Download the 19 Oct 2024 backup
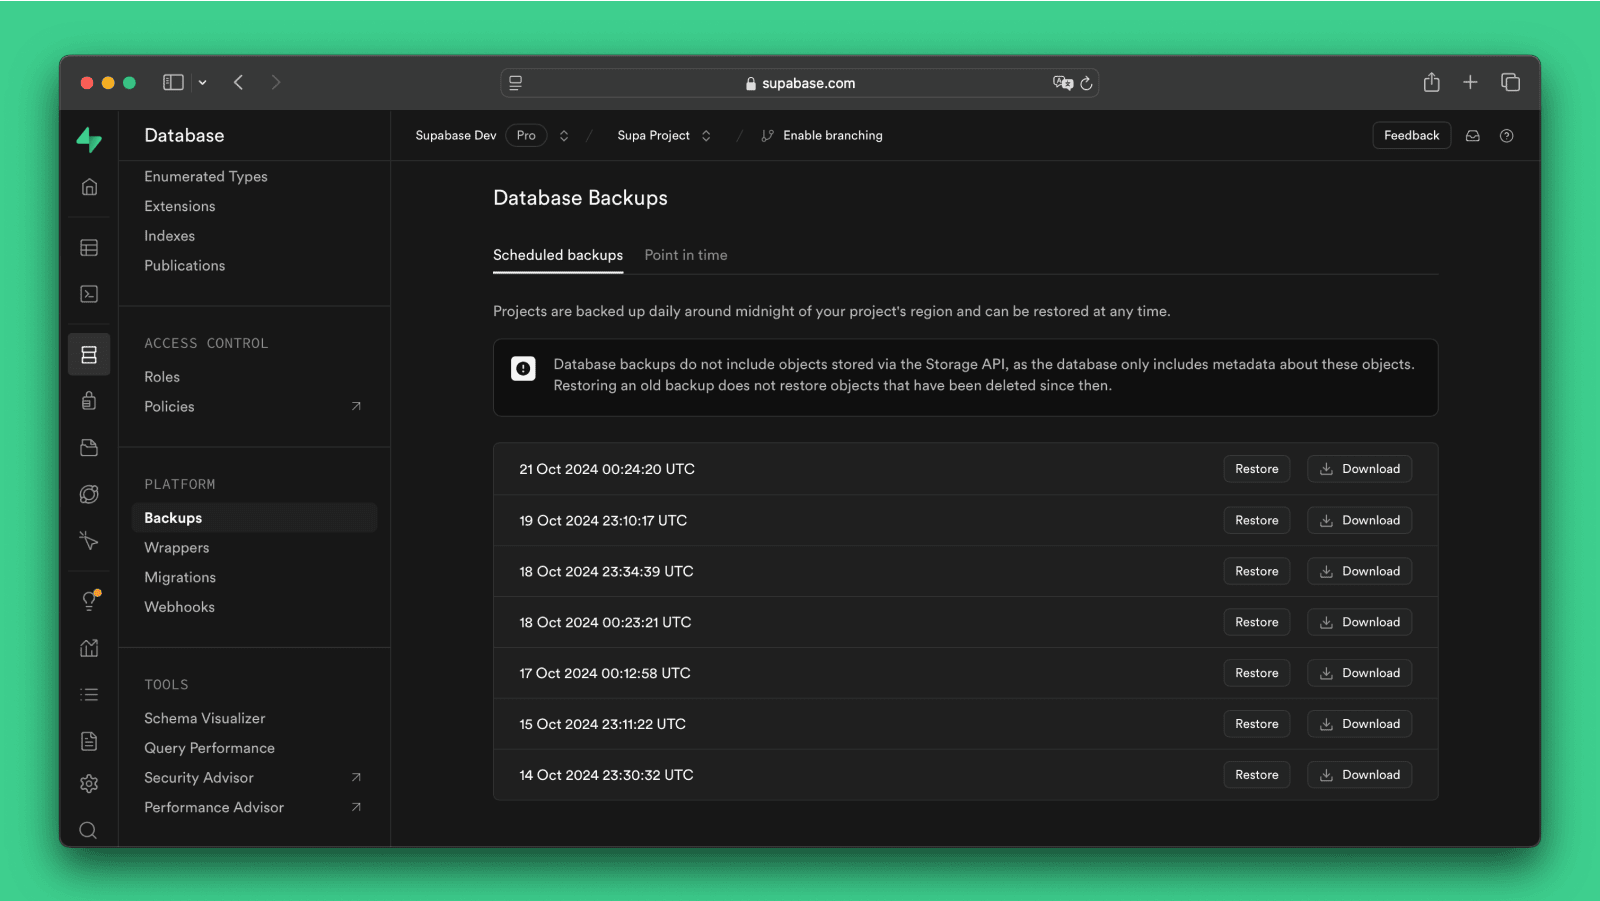This screenshot has width=1600, height=901. click(1359, 520)
